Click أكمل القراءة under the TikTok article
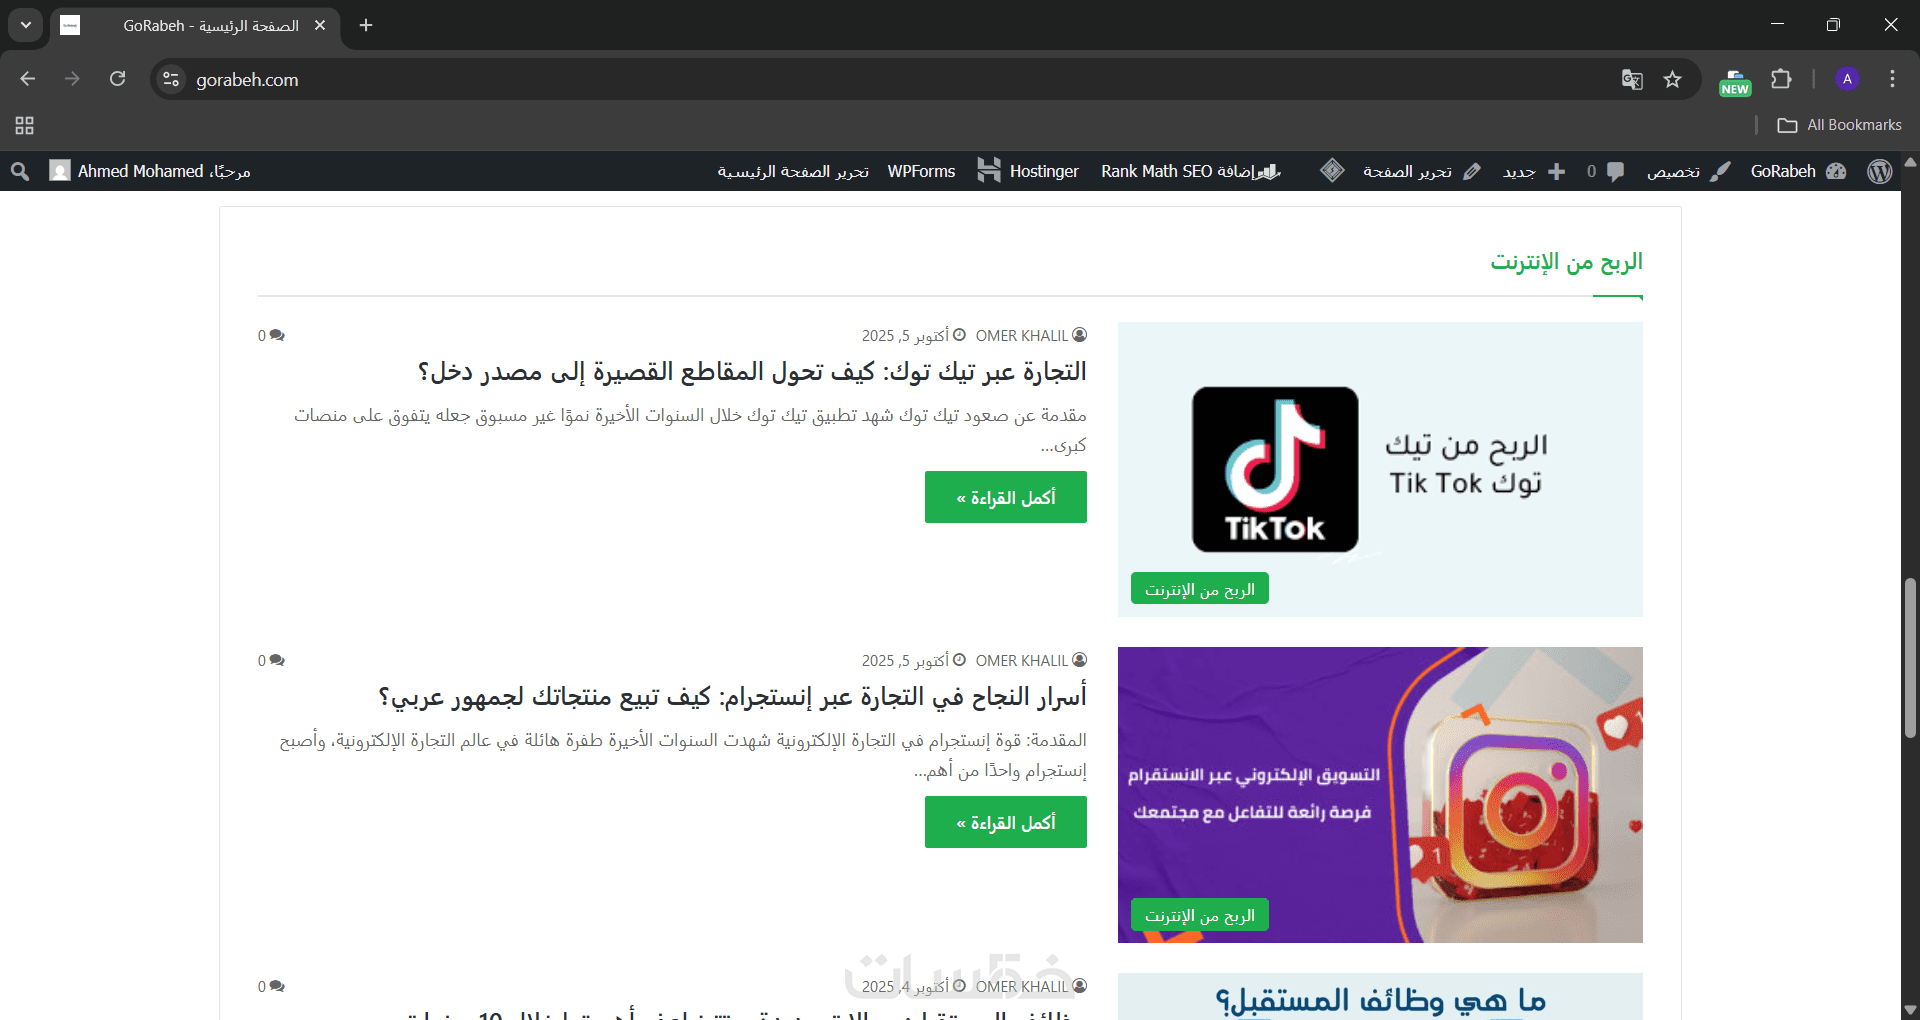The height and width of the screenshot is (1020, 1920). click(1006, 497)
